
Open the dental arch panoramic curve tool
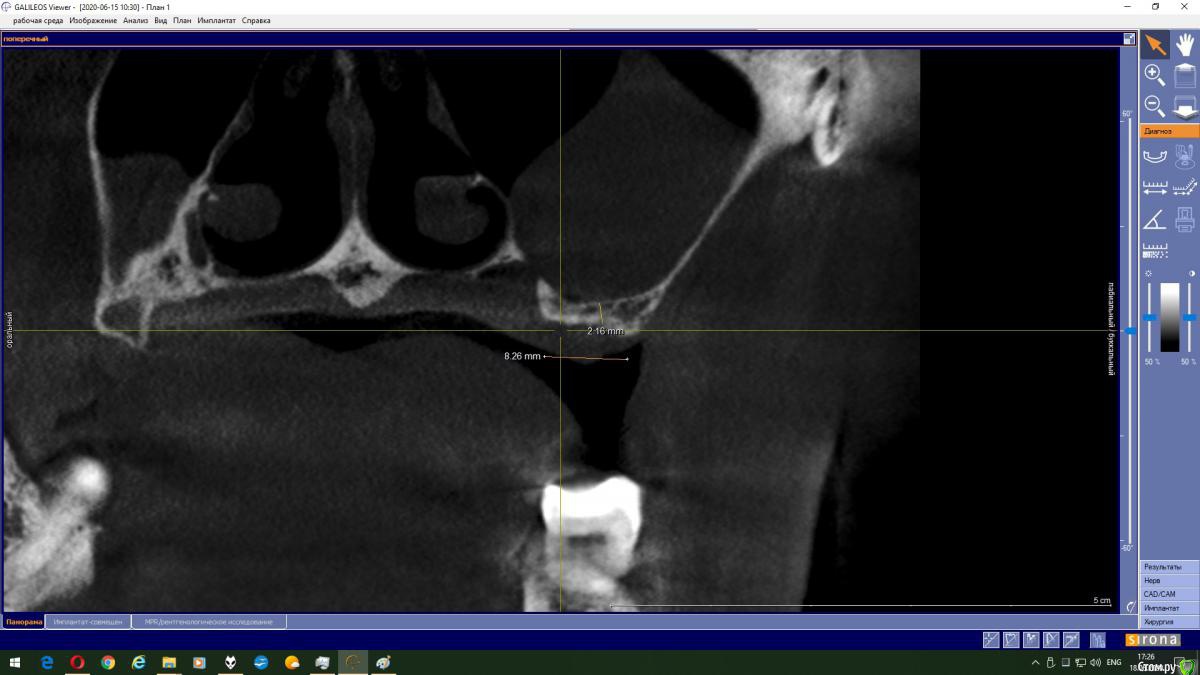(x=1154, y=156)
